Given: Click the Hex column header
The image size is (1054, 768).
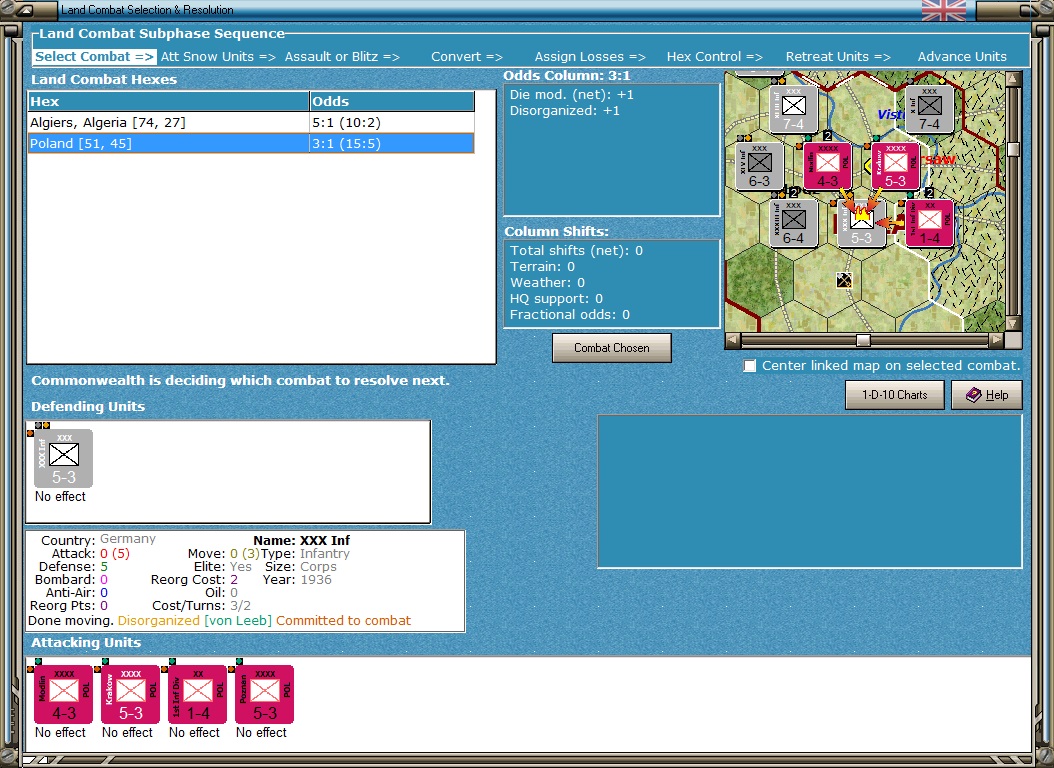Looking at the screenshot, I should pos(168,101).
